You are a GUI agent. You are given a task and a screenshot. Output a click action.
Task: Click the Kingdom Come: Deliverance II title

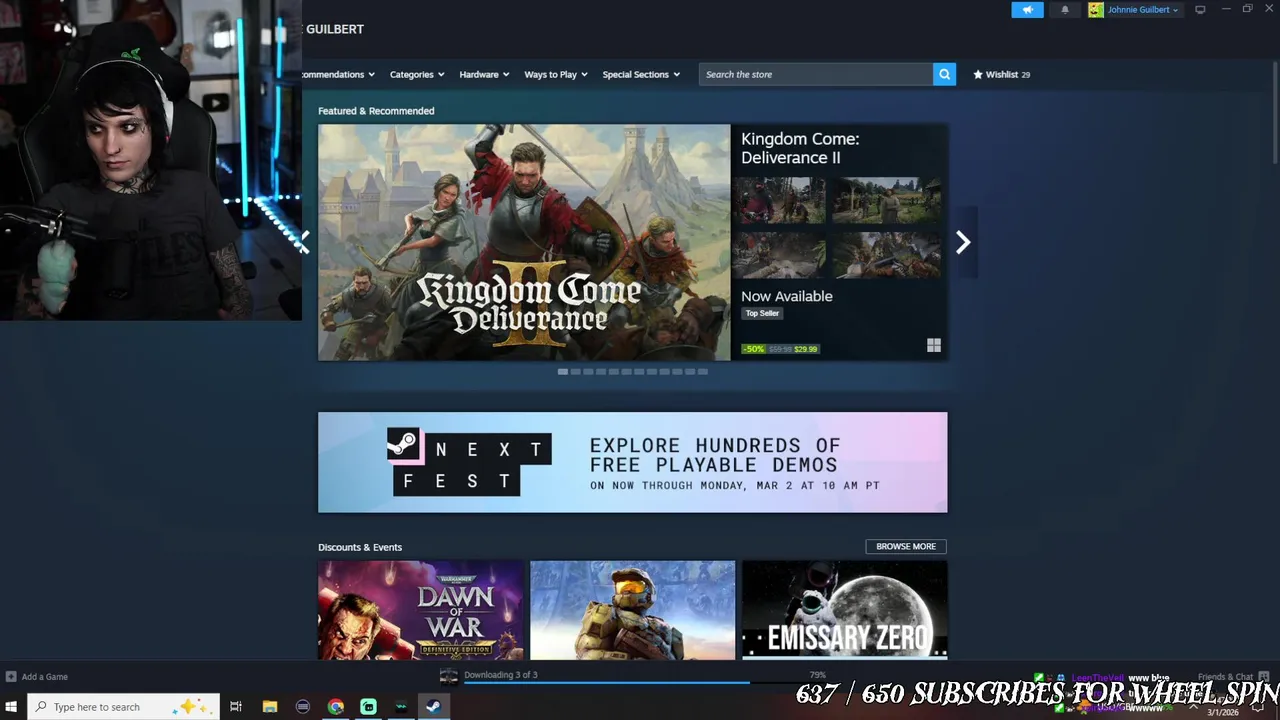800,148
